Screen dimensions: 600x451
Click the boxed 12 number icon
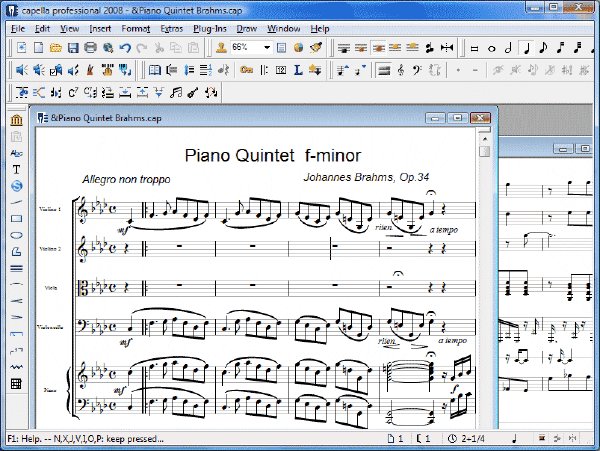pos(281,70)
